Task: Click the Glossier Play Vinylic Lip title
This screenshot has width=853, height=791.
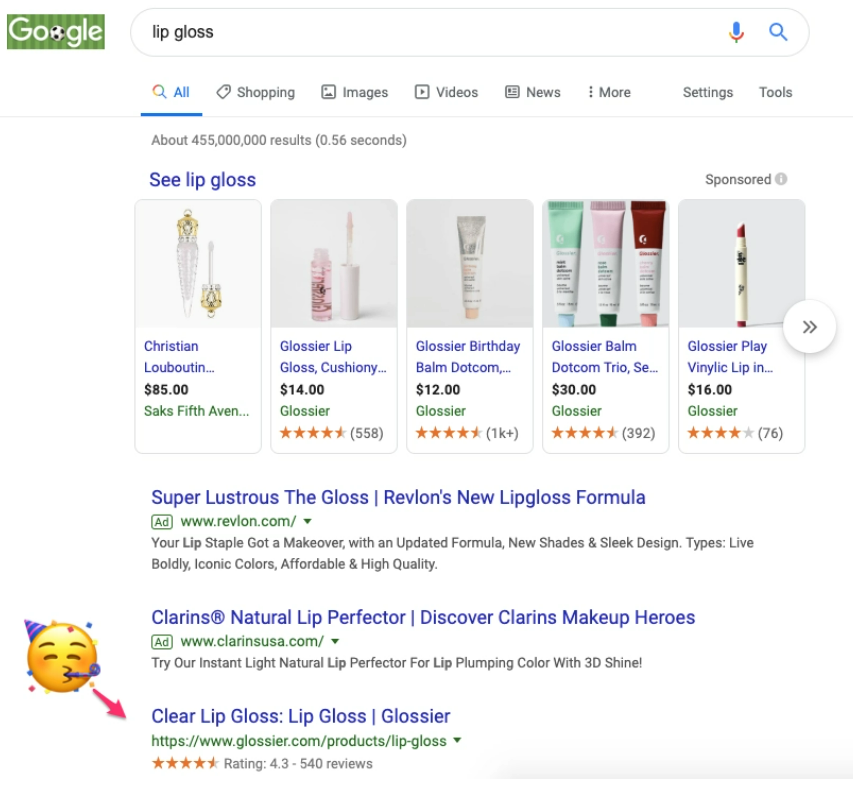Action: [730, 357]
